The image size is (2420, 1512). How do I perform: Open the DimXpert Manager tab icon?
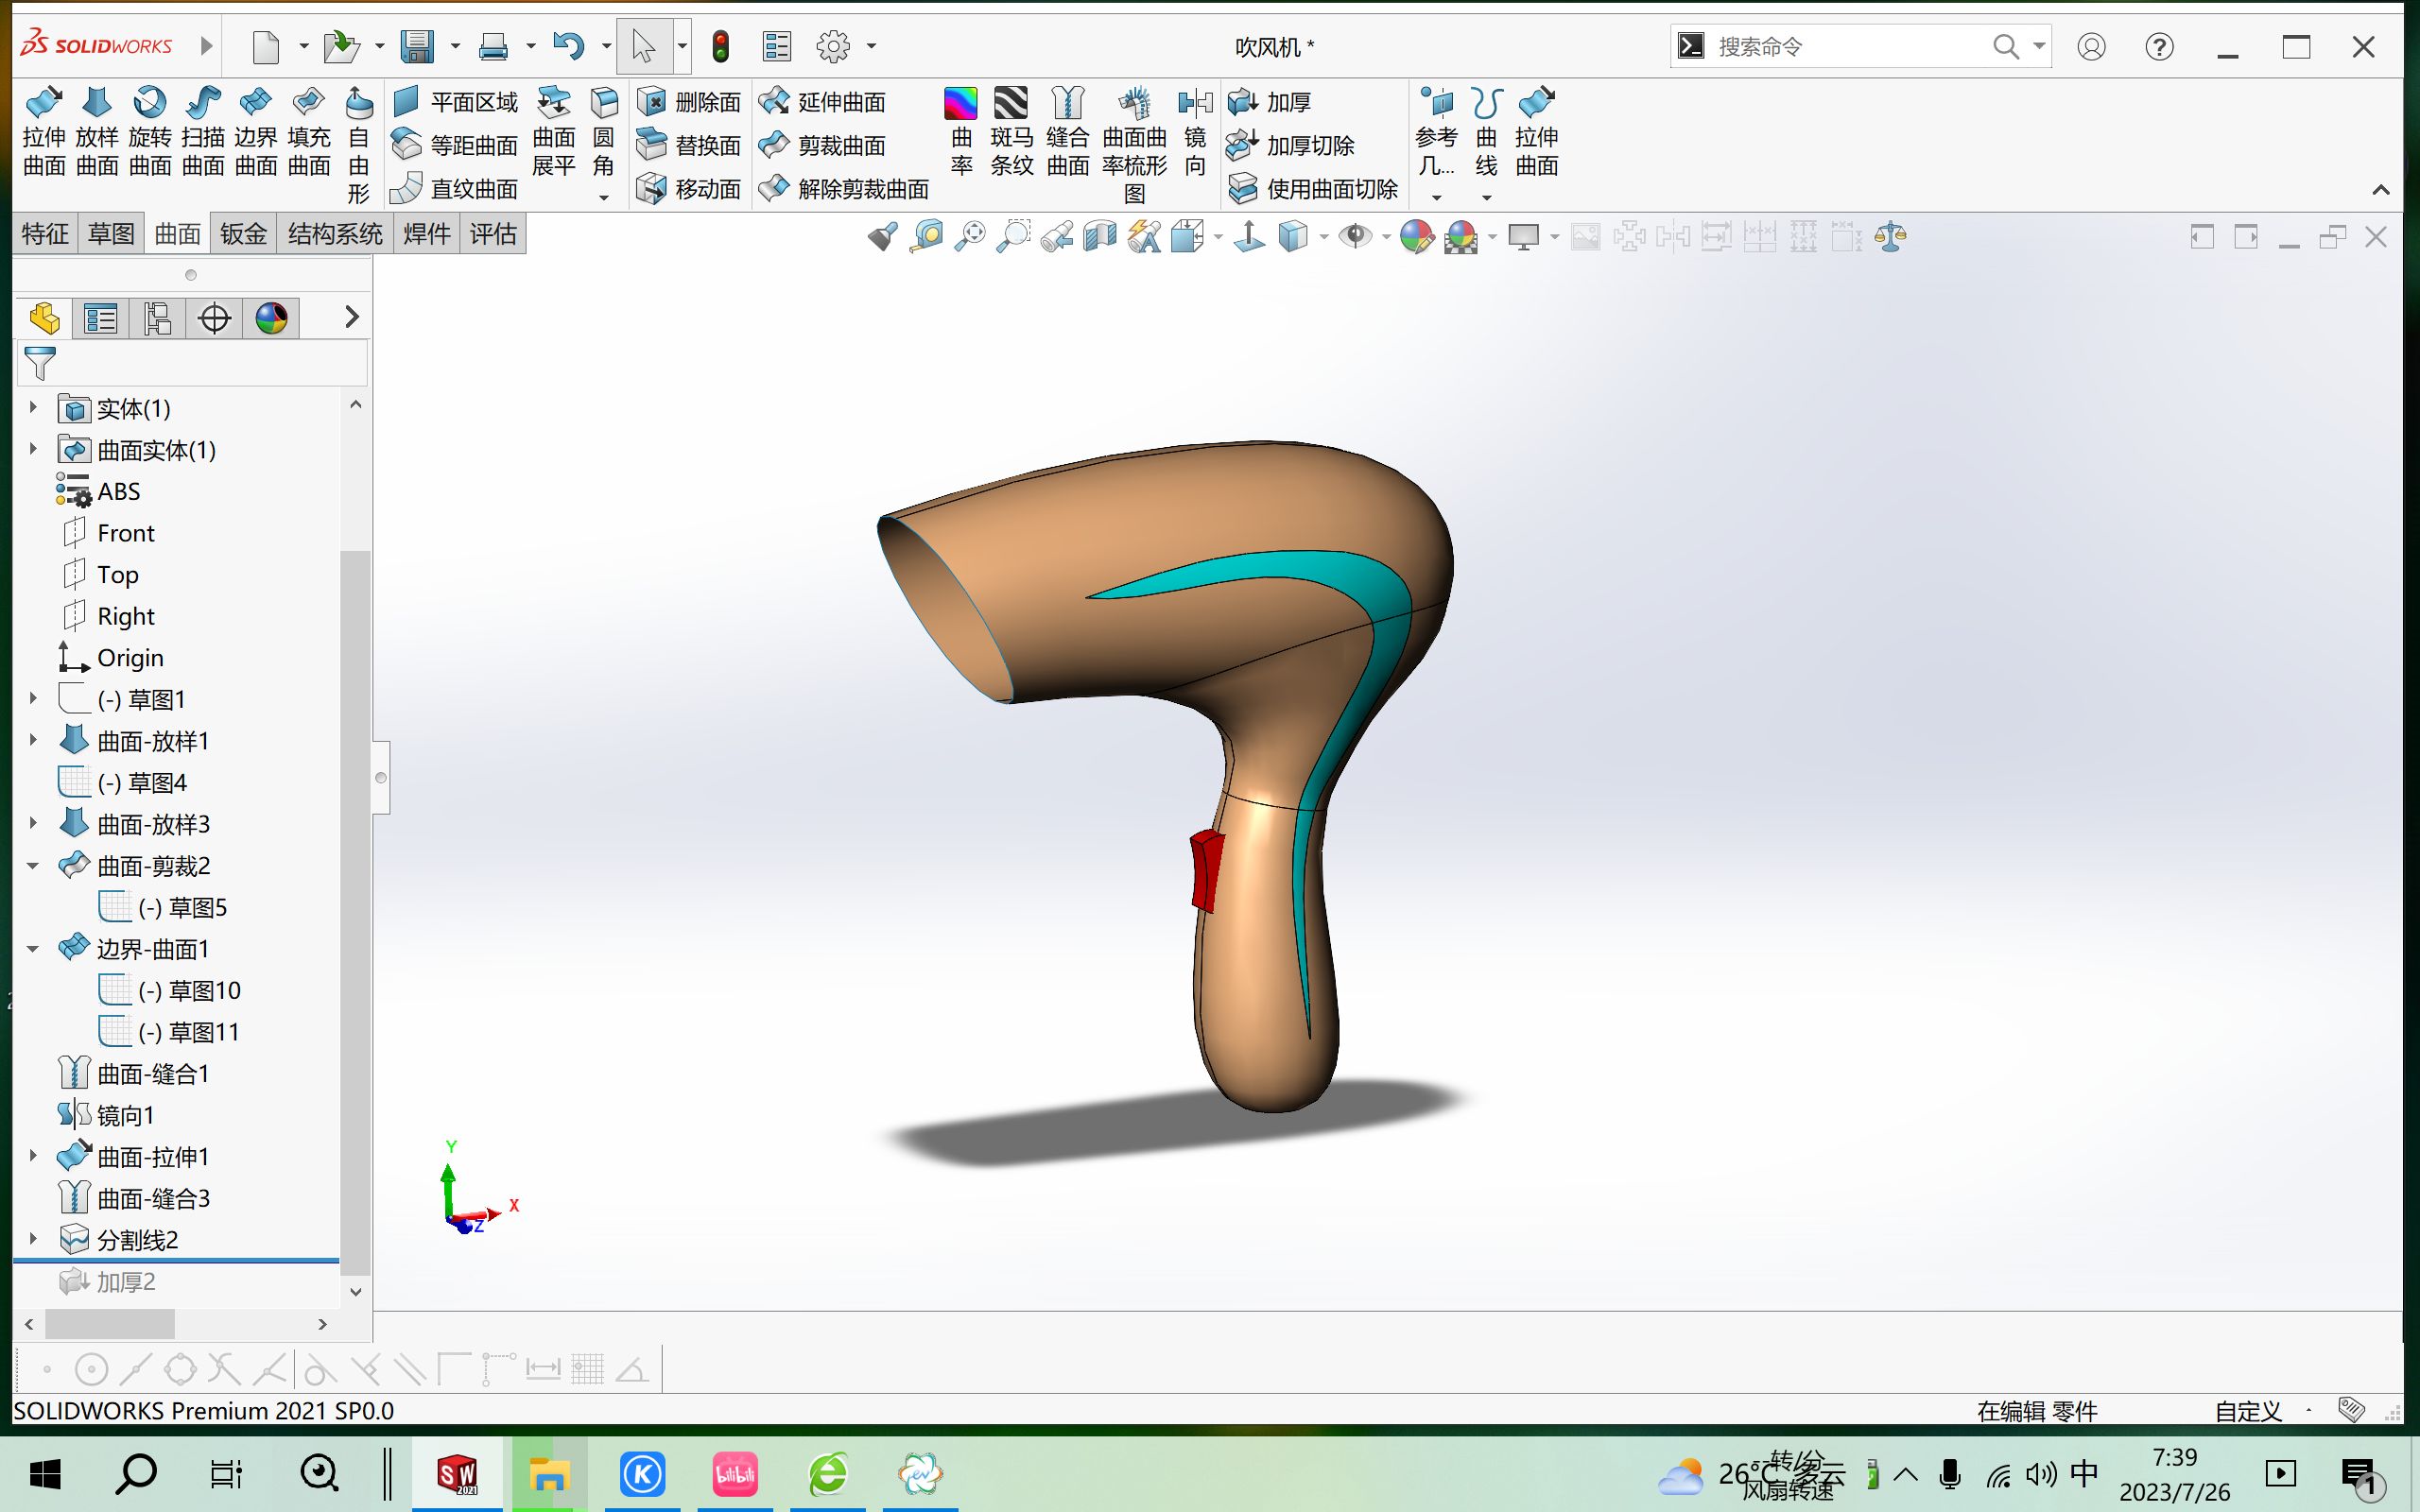pos(214,319)
